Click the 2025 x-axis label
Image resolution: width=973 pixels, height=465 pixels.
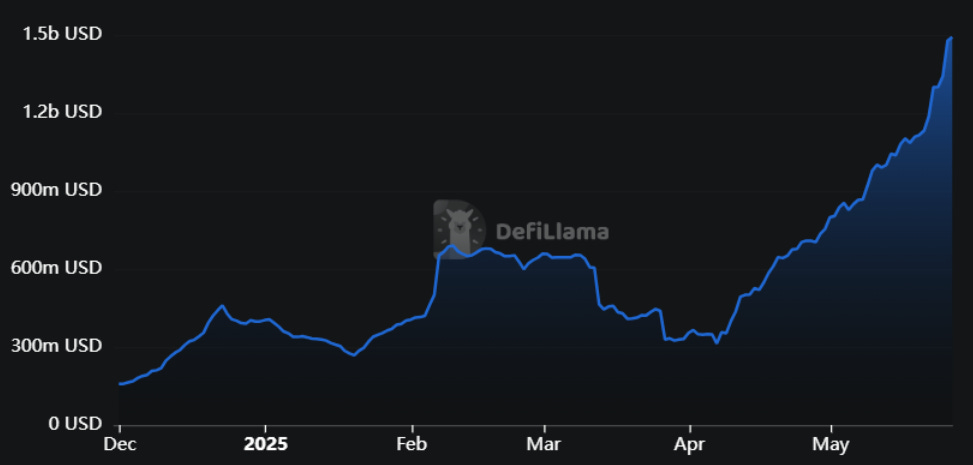(x=266, y=445)
